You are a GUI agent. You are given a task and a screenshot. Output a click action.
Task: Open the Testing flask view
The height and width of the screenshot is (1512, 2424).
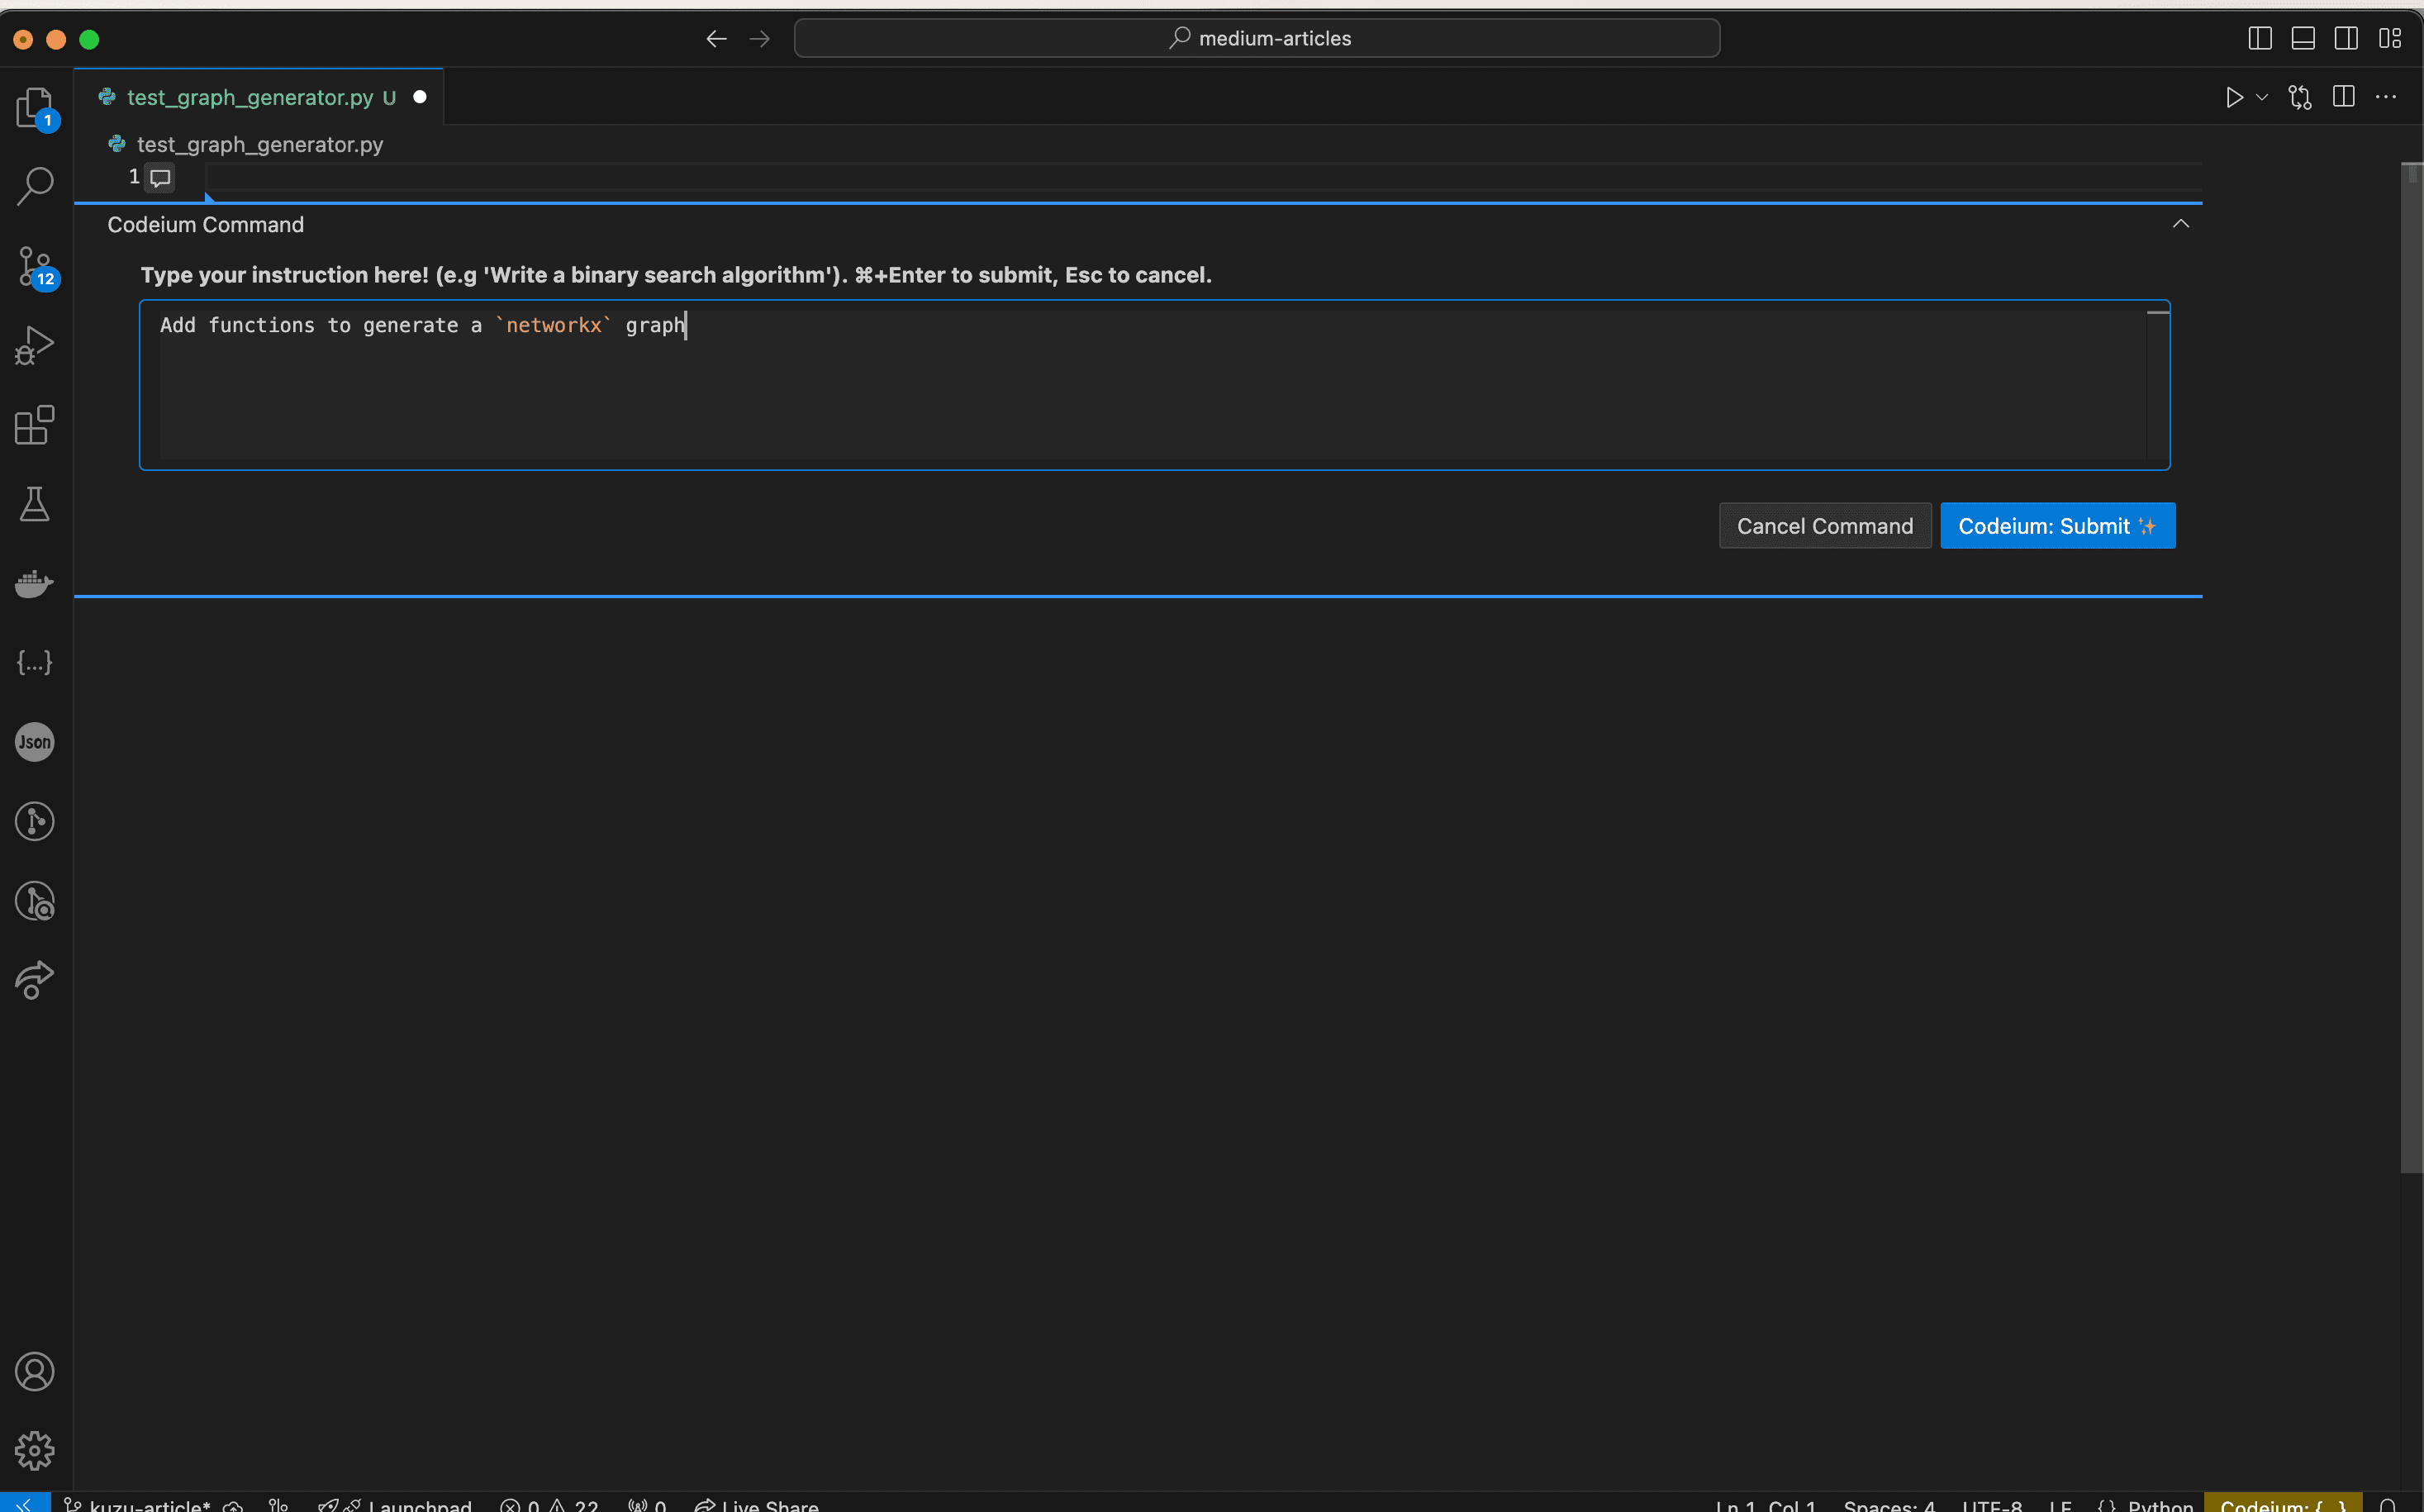(x=35, y=504)
